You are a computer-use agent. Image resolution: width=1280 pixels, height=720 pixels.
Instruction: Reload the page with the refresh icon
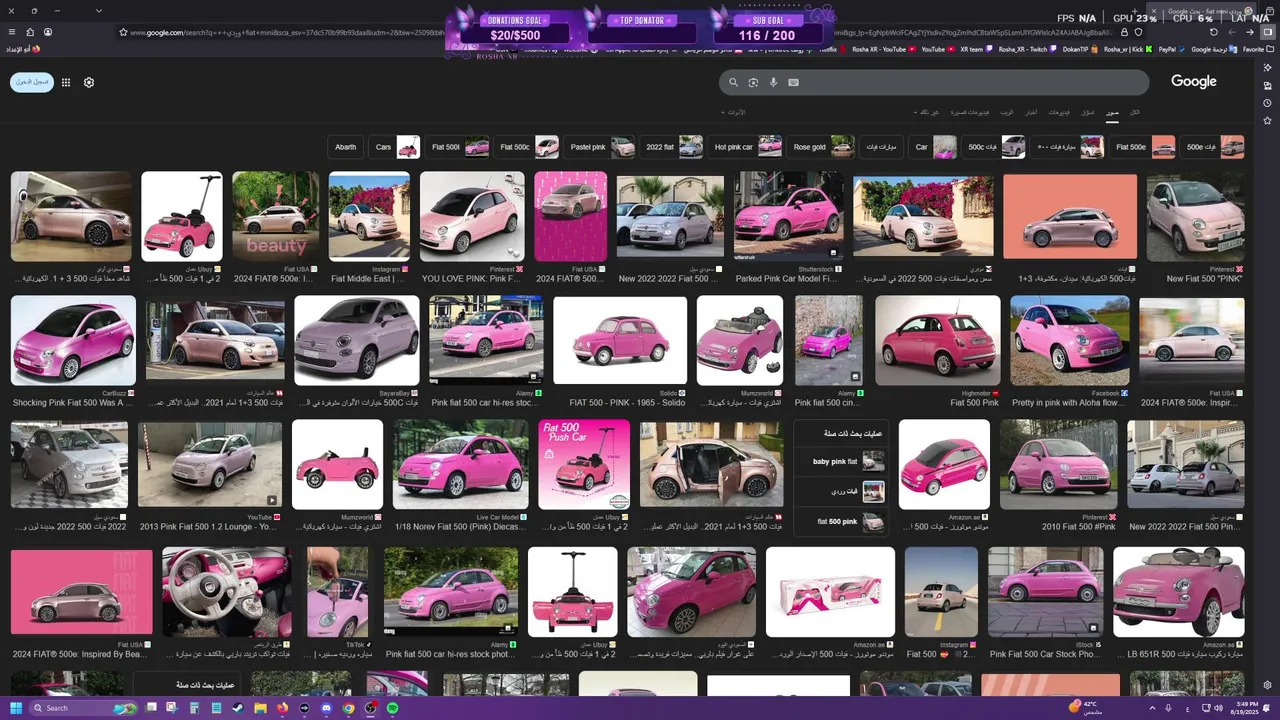point(1214,32)
